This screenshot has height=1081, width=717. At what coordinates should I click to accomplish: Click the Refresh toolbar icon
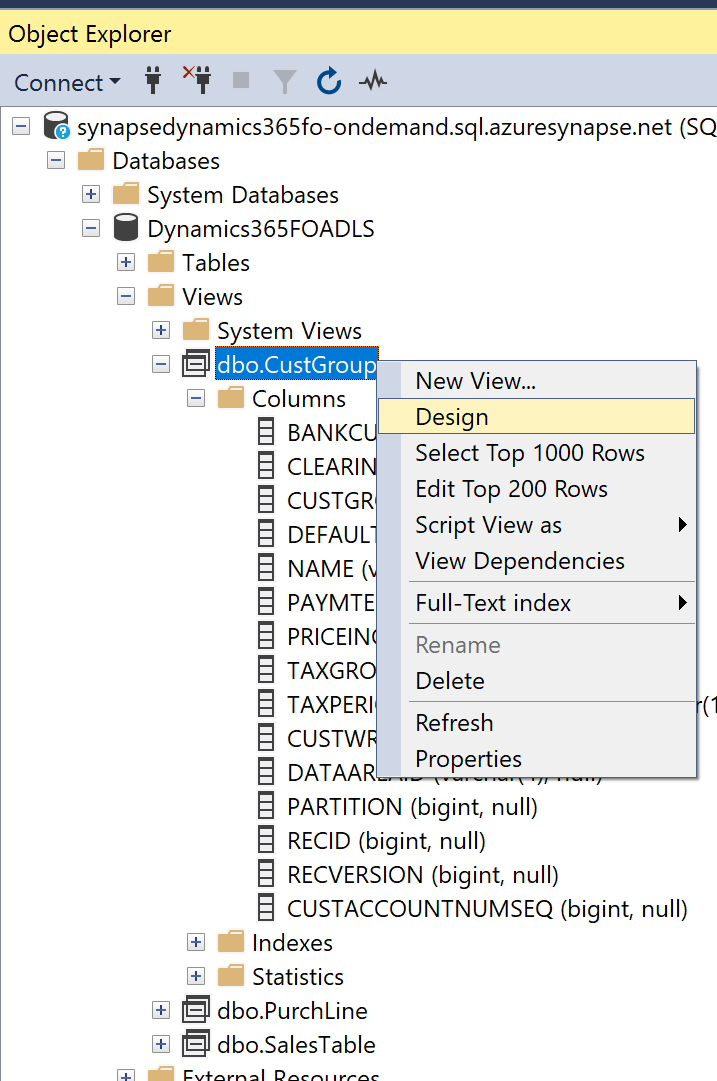click(x=329, y=81)
